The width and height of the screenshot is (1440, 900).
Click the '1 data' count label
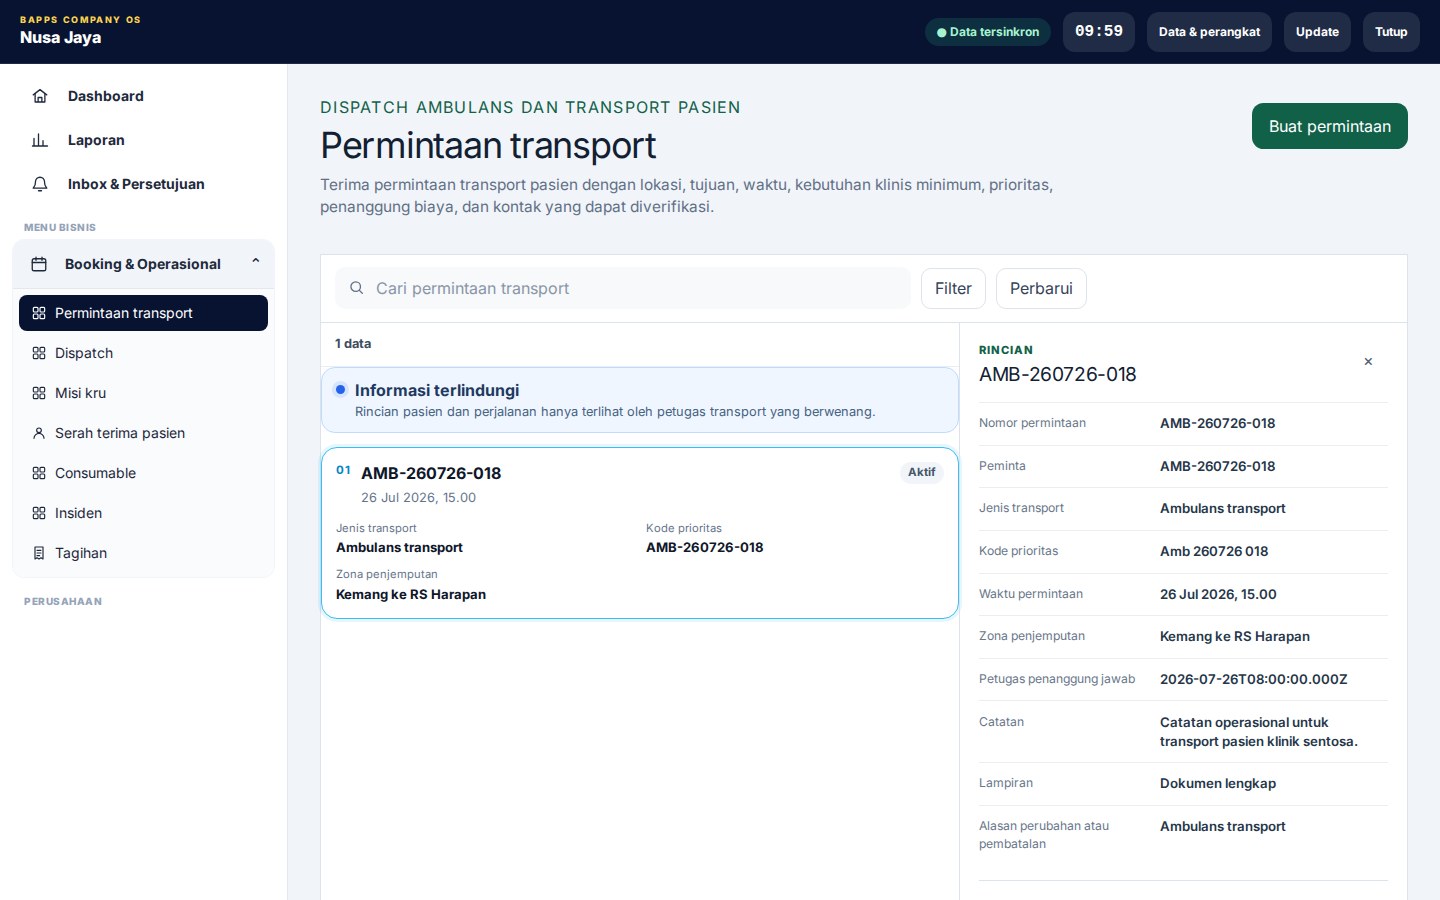click(353, 344)
